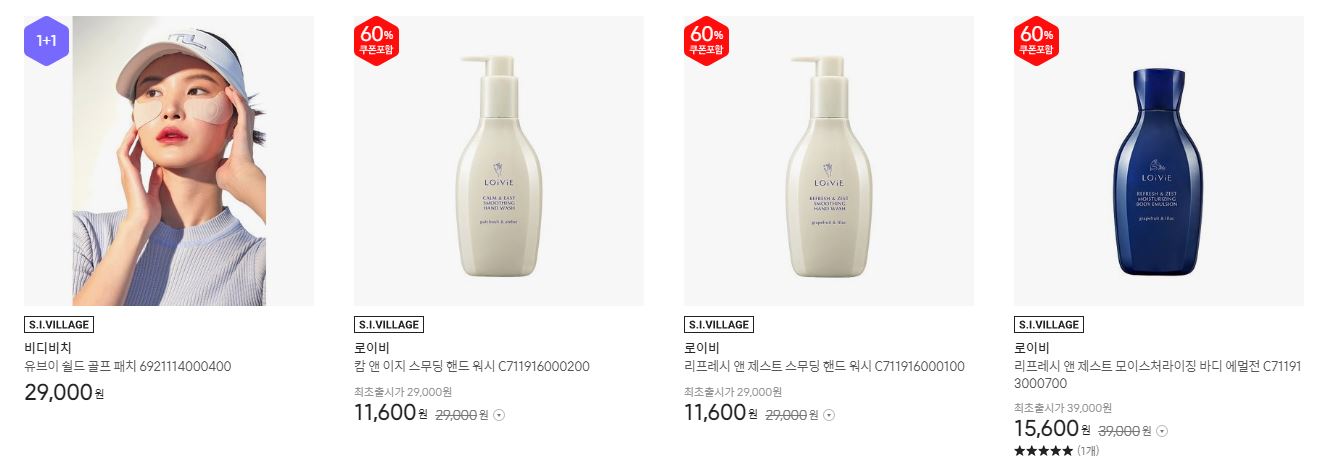Click the 60% coupon badge on Refresh & Zest hand wash
Viewport: 1321px width, 462px height.
[x=706, y=41]
